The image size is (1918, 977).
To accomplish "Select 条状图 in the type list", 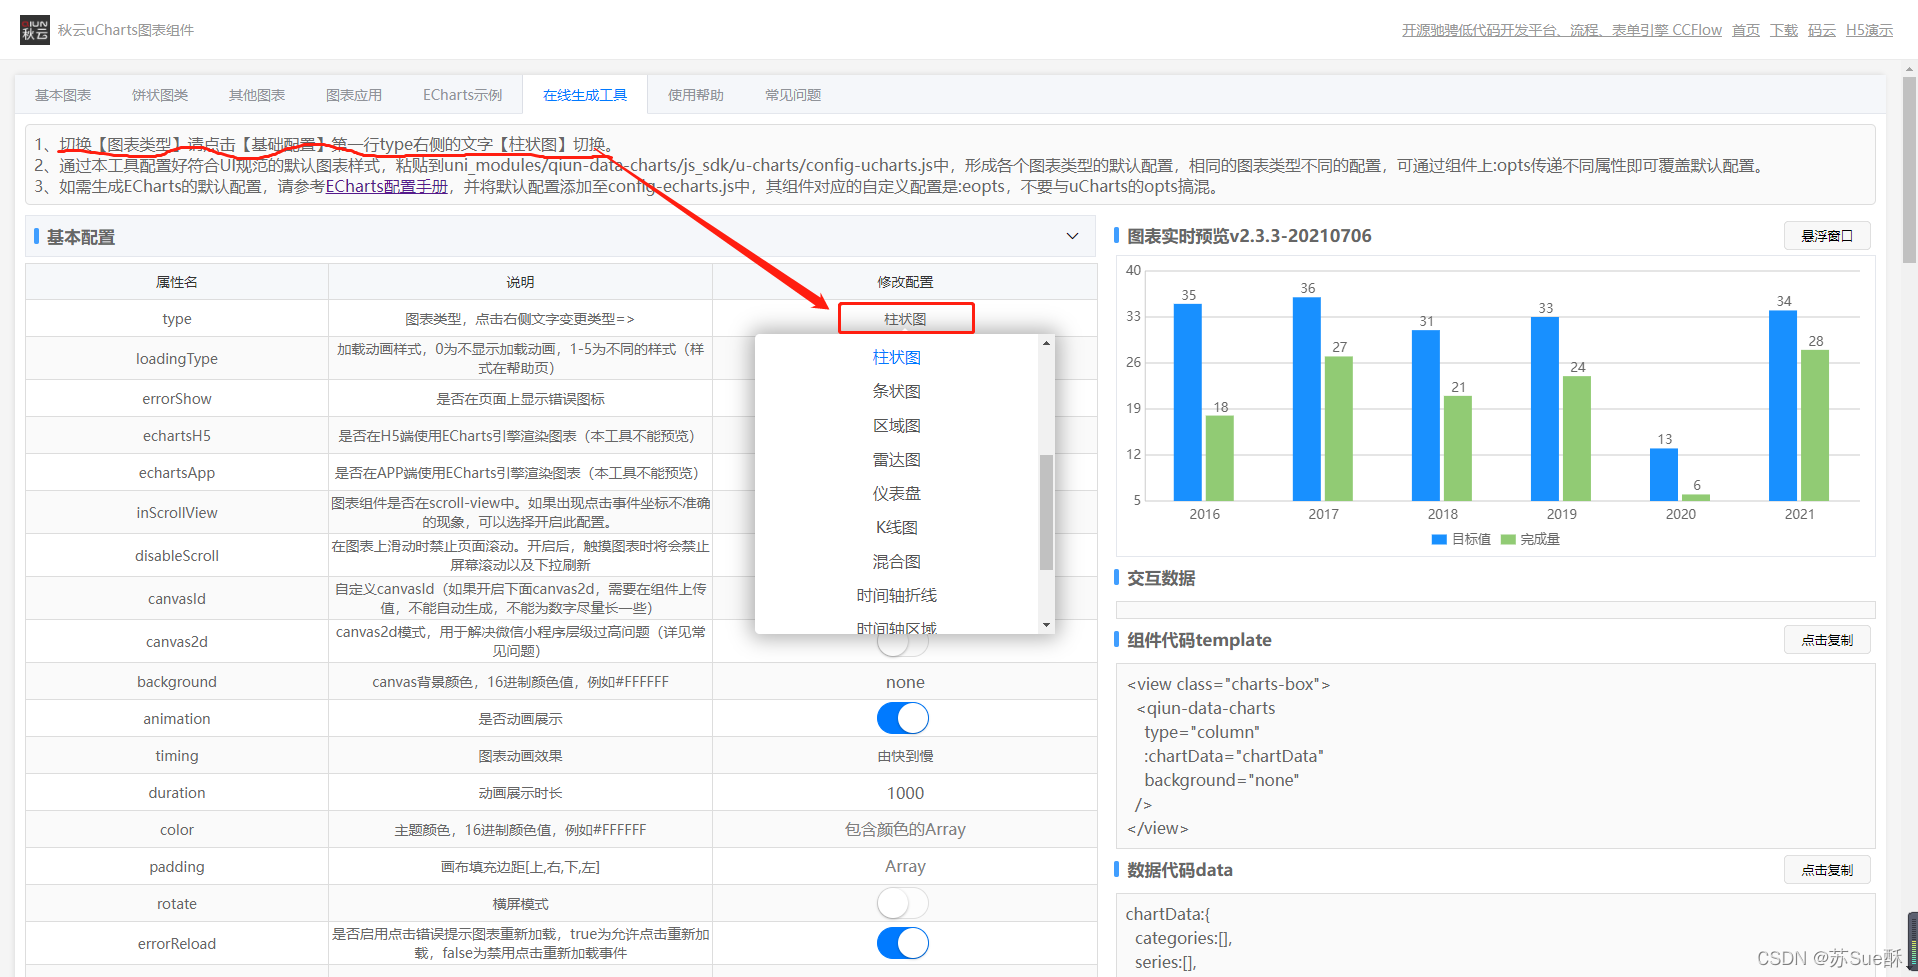I will click(x=896, y=392).
